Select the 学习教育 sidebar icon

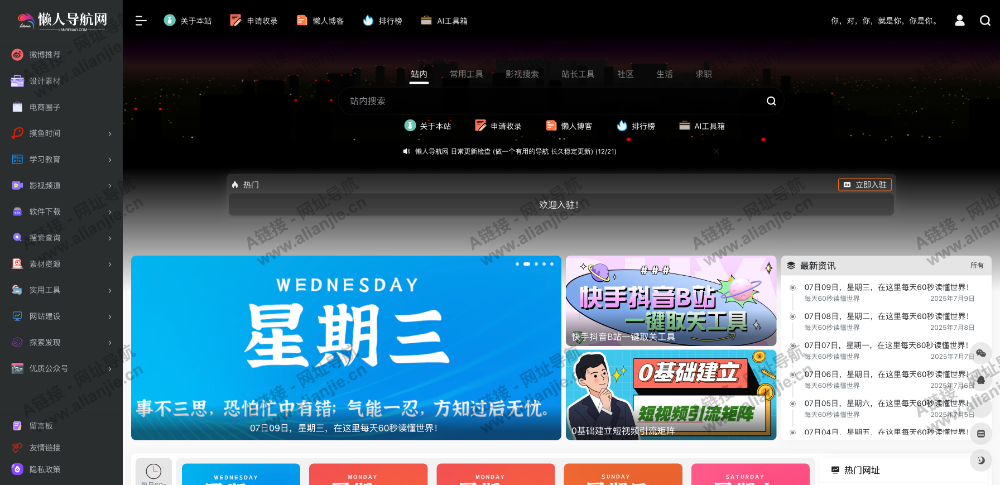[x=17, y=160]
